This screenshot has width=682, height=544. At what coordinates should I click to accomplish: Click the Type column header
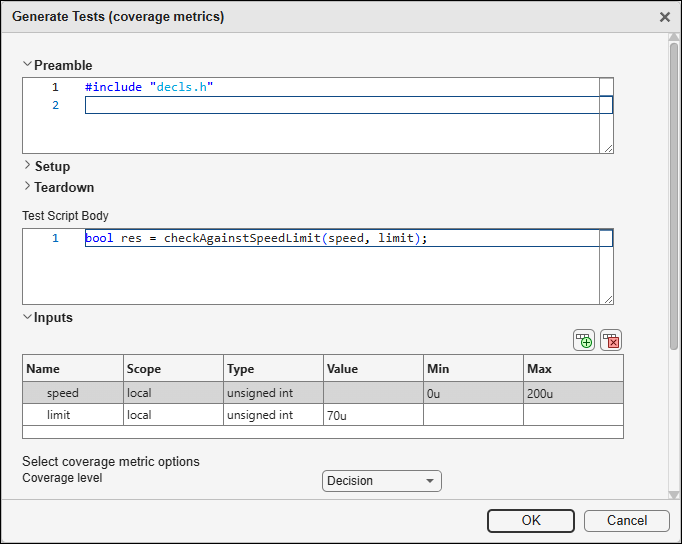coord(274,369)
